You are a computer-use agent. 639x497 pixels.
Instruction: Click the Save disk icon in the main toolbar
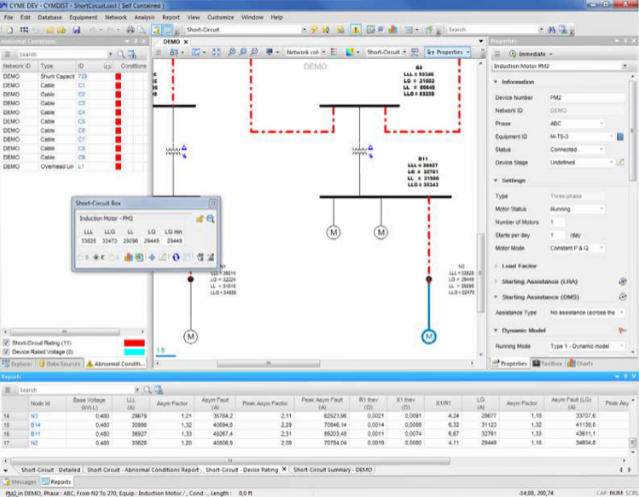coord(77,30)
